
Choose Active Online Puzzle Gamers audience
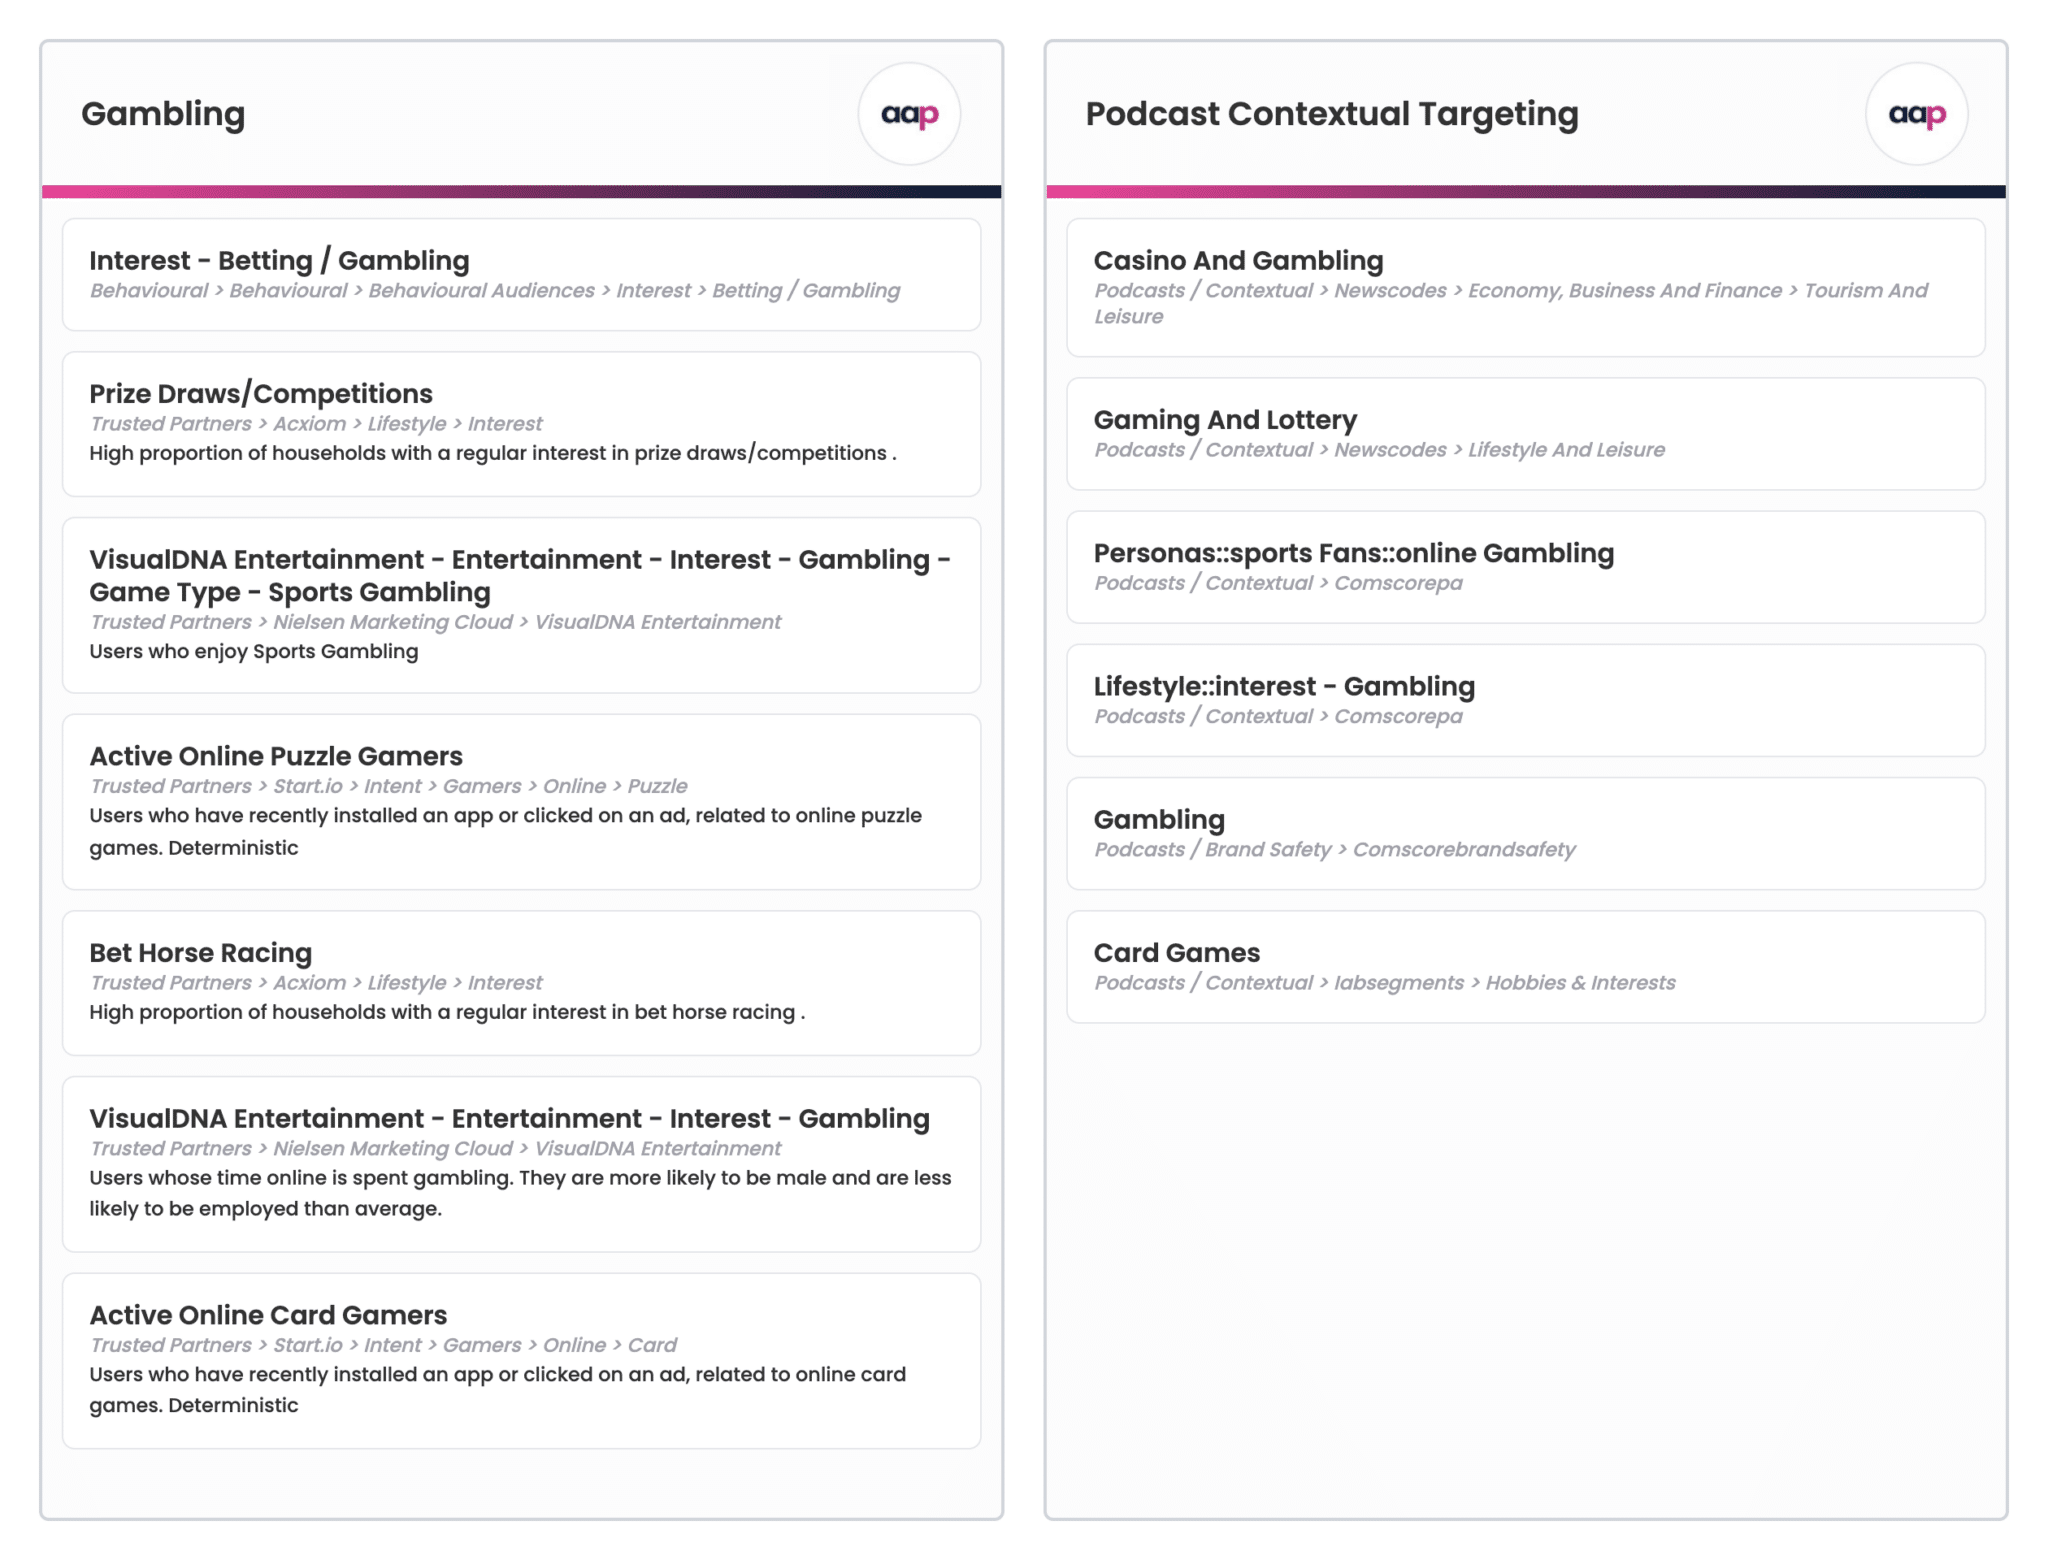click(521, 802)
